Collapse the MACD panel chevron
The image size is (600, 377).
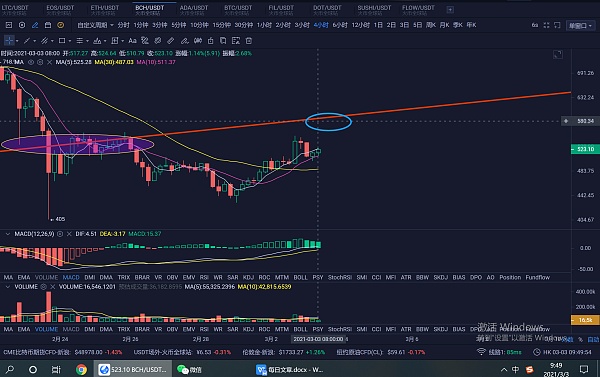7,234
